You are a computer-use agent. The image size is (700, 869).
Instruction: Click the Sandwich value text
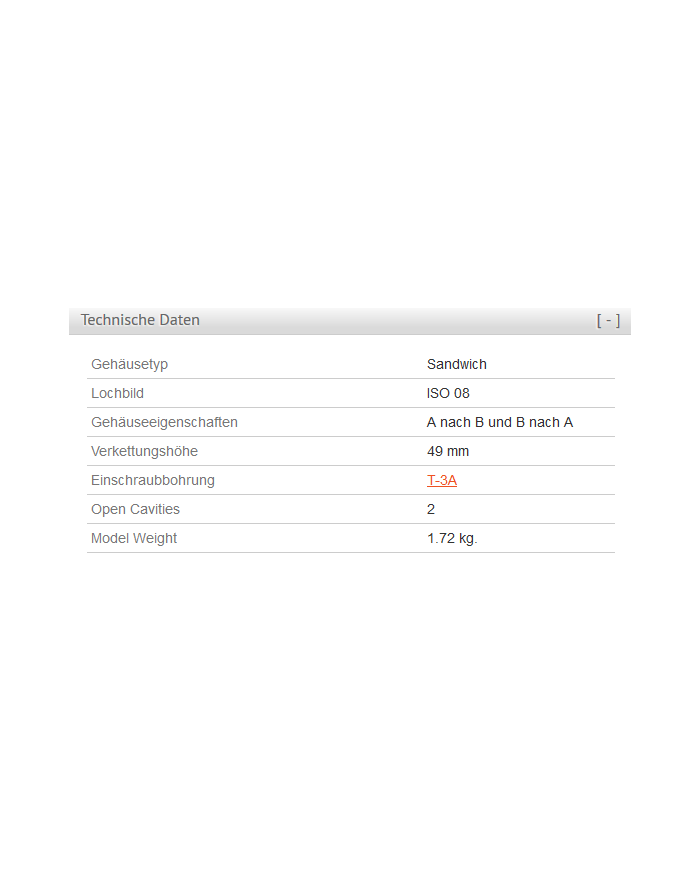(x=456, y=364)
